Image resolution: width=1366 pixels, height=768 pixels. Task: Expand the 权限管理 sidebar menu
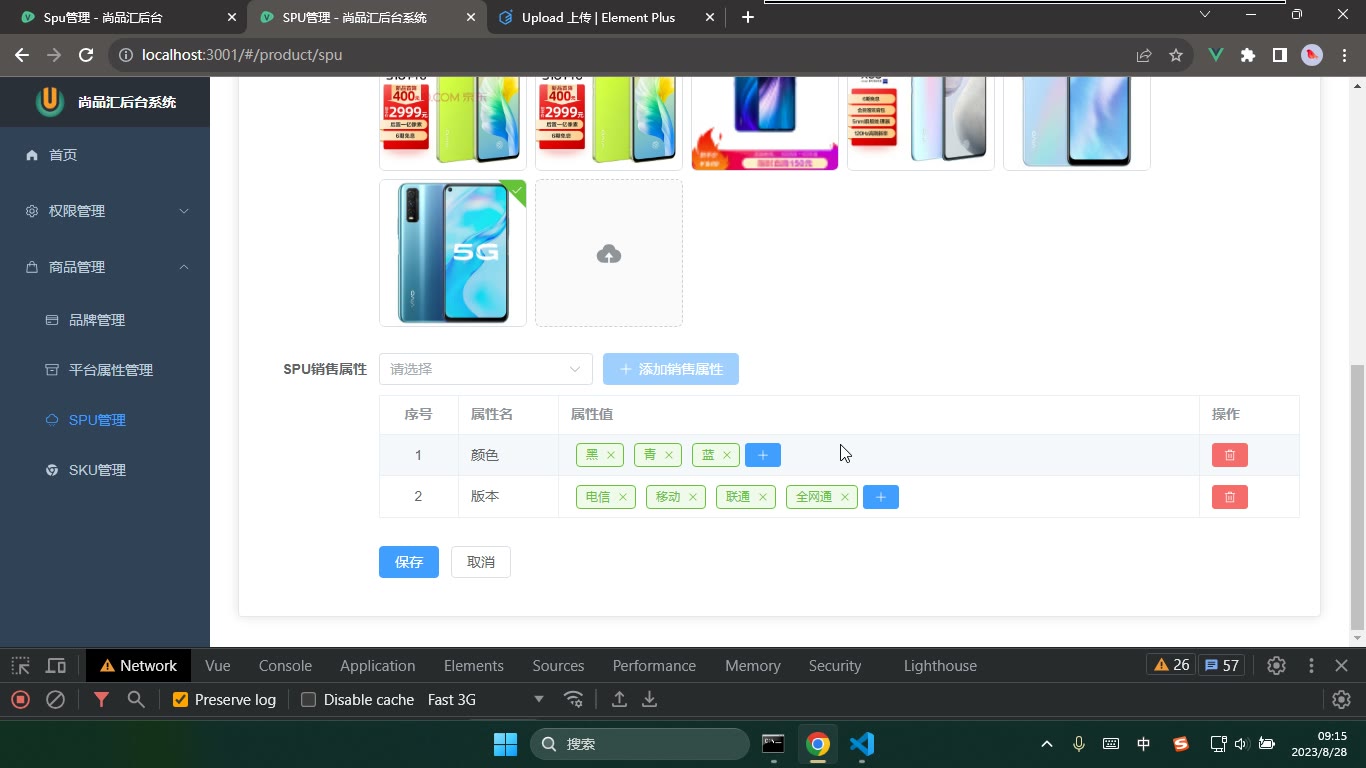point(105,211)
